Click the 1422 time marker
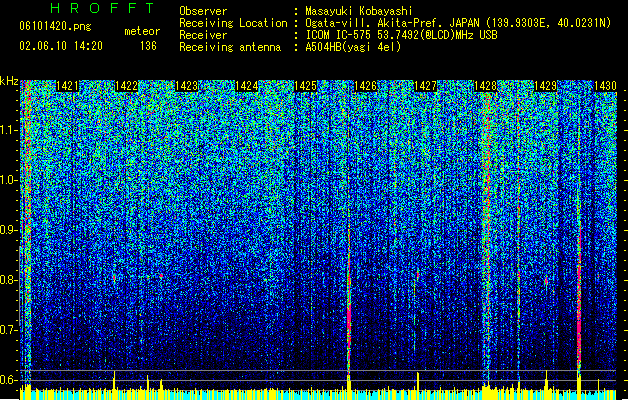This screenshot has width=629, height=400. (x=126, y=86)
